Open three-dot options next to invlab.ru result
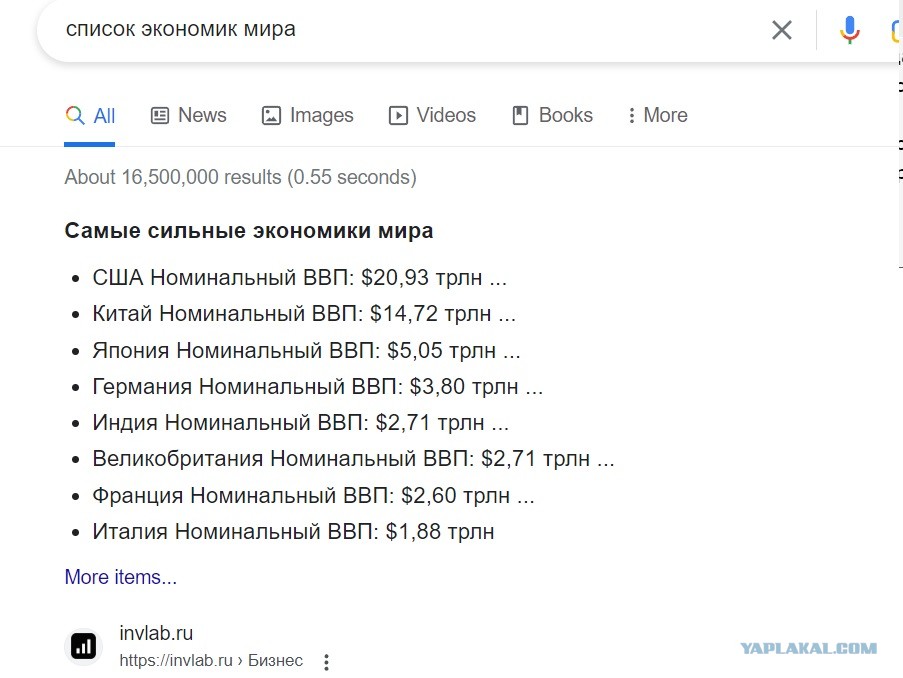The height and width of the screenshot is (678, 903). (326, 662)
